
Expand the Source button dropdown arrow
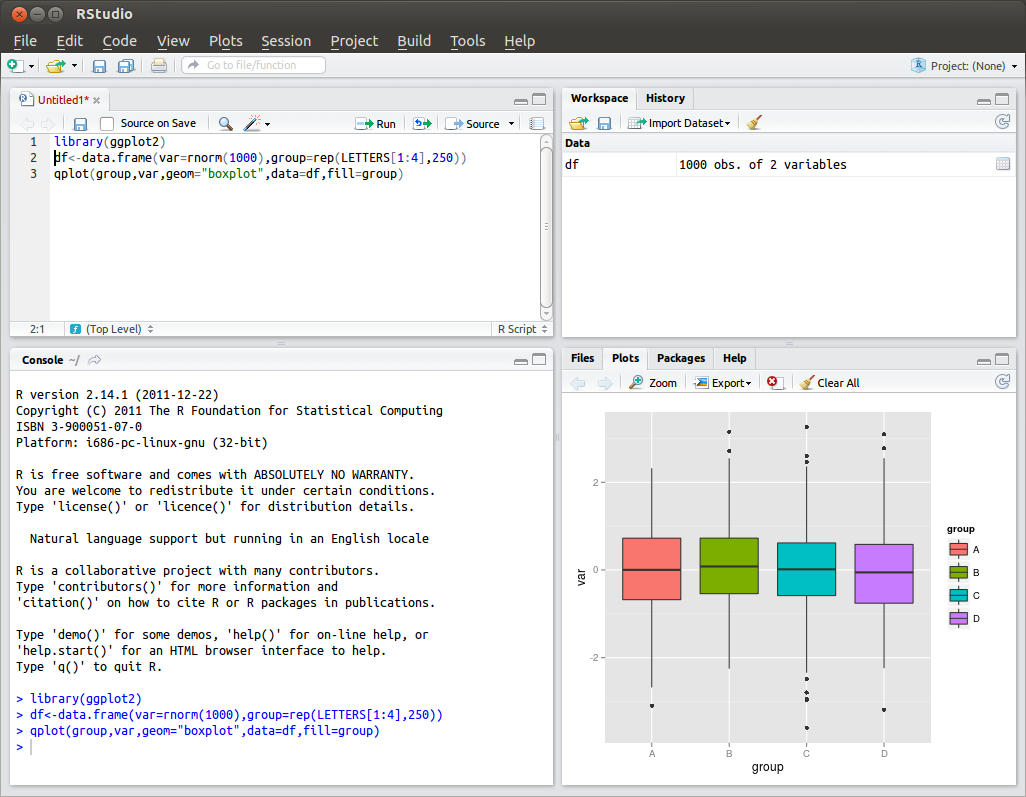point(510,123)
